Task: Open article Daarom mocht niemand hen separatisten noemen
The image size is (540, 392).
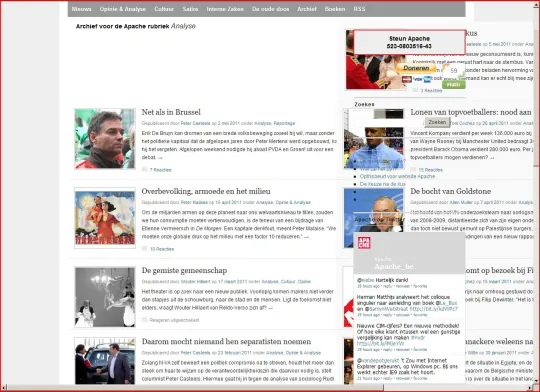Action: (x=226, y=341)
